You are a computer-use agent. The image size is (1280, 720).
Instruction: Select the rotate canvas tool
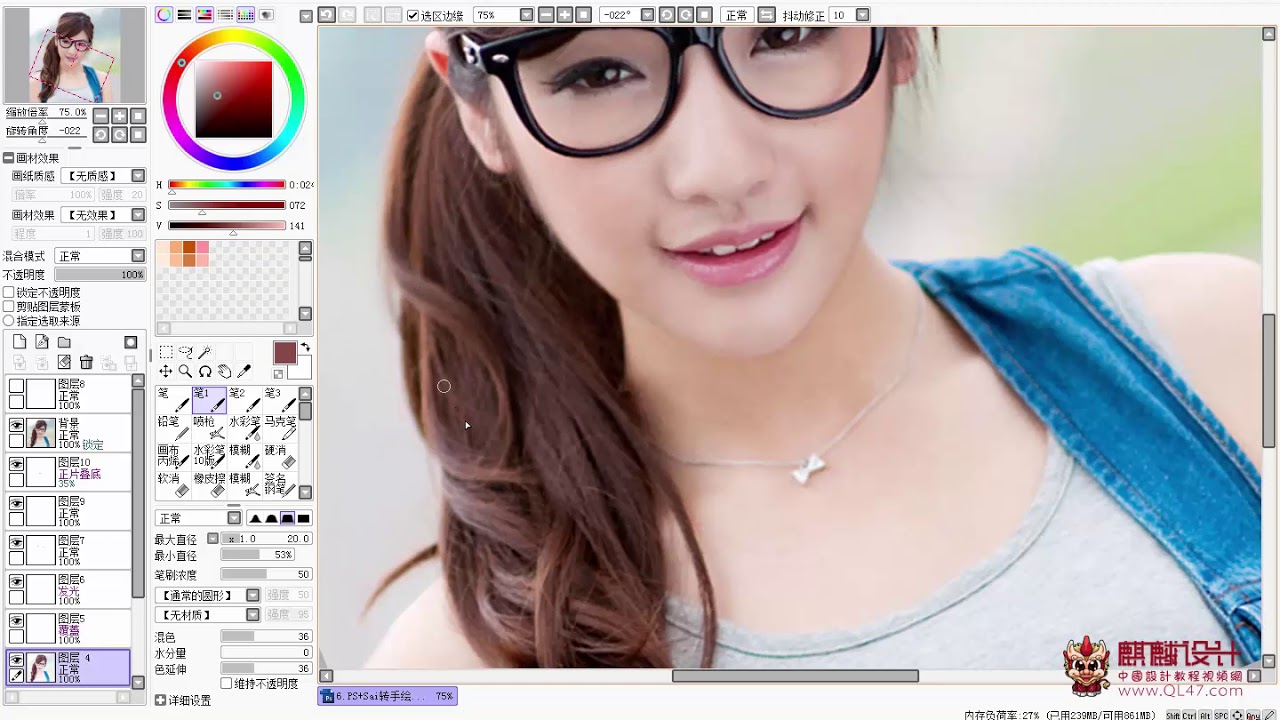click(x=204, y=371)
